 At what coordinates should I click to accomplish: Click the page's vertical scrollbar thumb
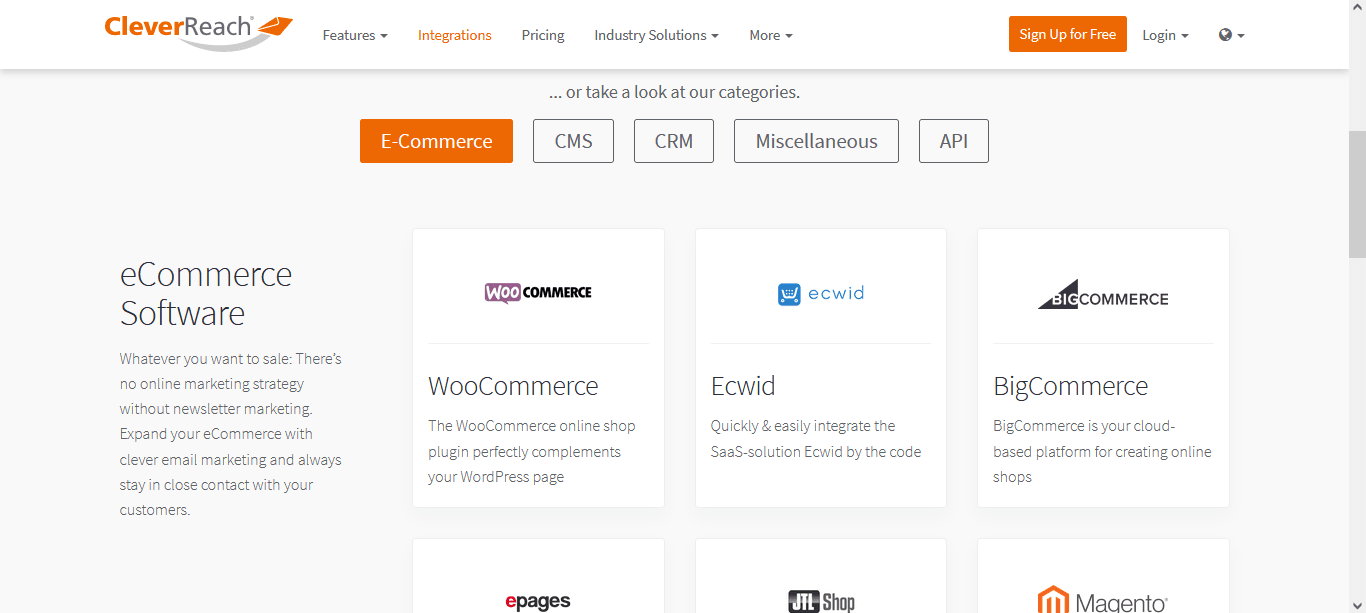click(1357, 195)
